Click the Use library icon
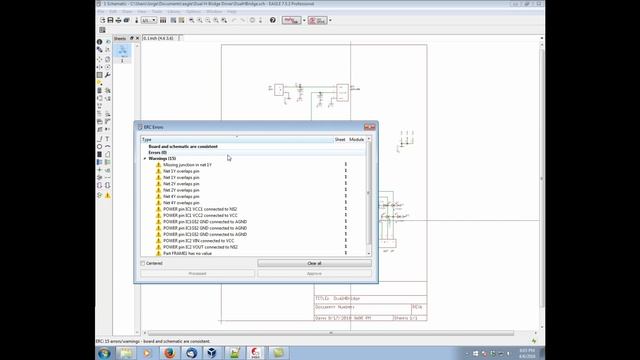 (163, 20)
